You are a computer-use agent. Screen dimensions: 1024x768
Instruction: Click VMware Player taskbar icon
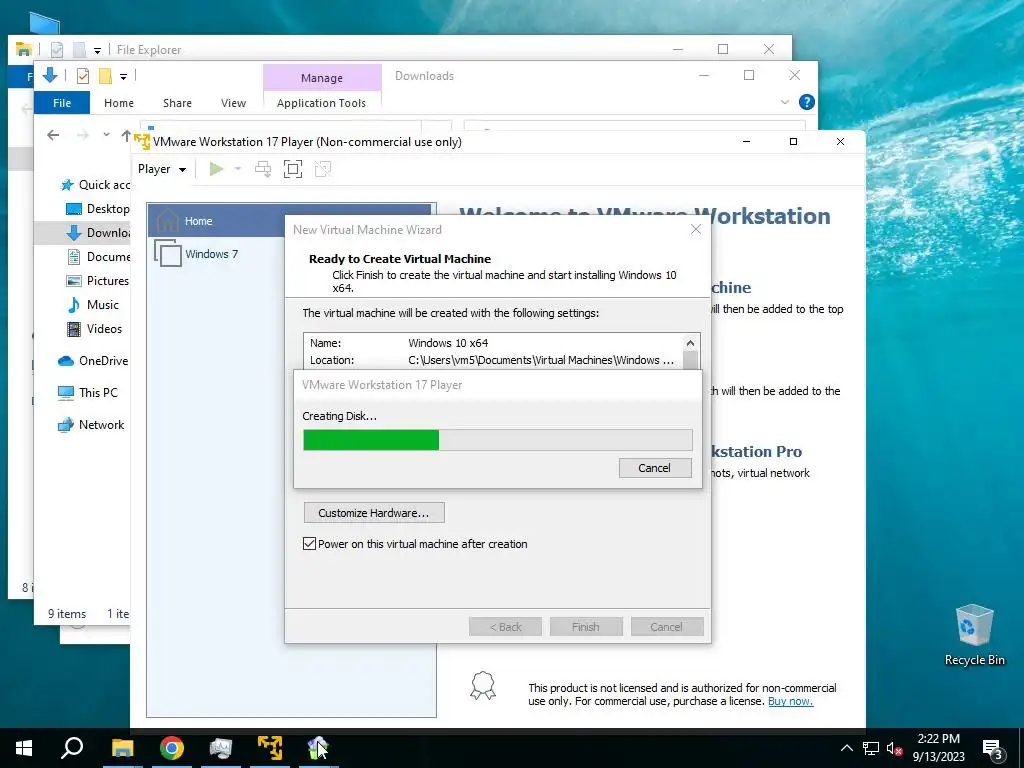(x=270, y=748)
